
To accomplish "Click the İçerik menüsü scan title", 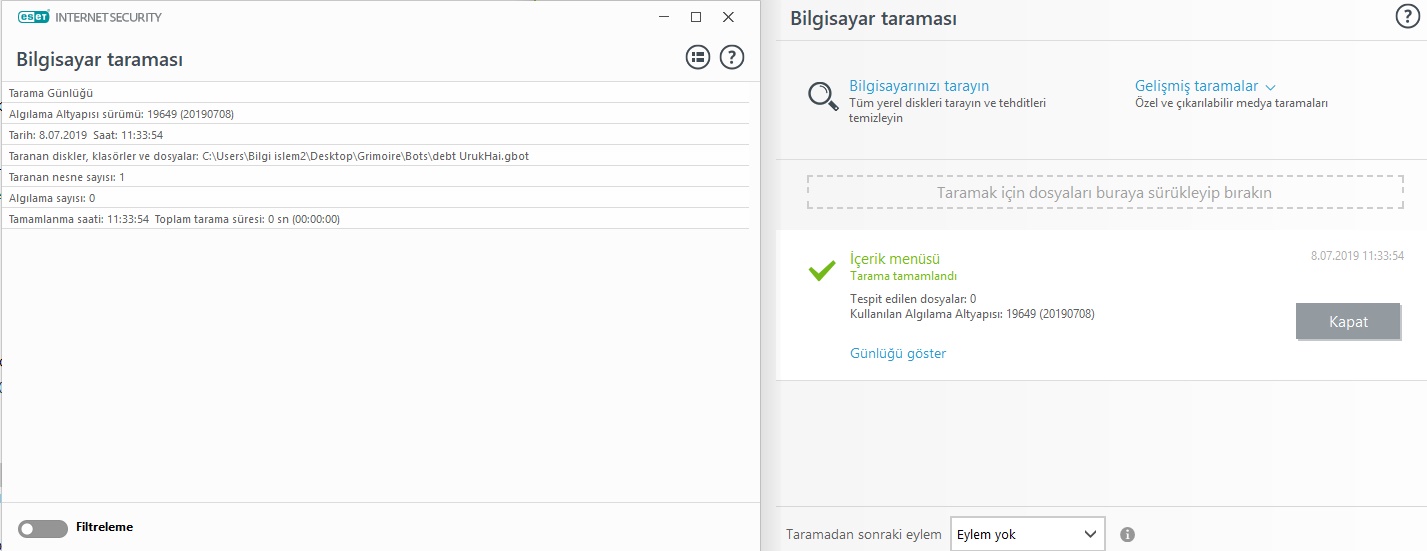I will point(894,259).
